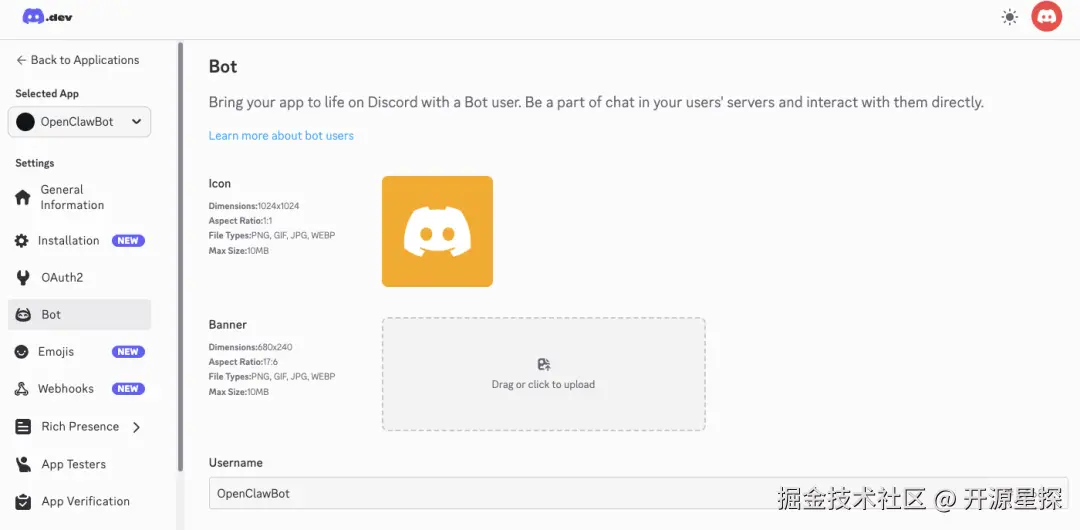
Task: Go back to Applications
Action: 78,60
